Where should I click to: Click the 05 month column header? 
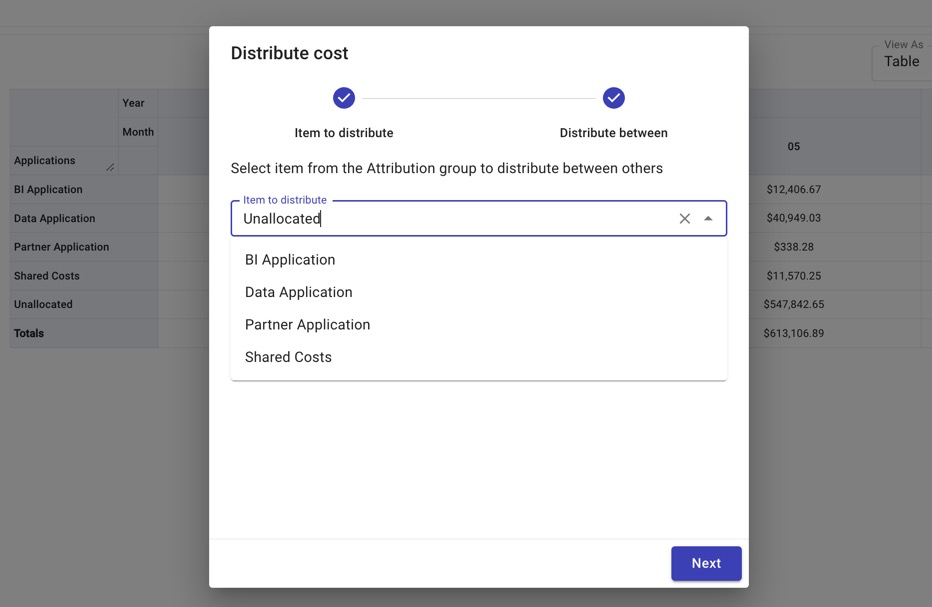[x=793, y=146]
